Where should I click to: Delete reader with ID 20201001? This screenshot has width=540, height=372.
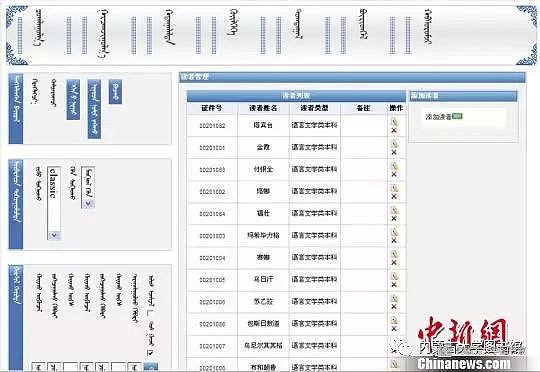tap(394, 153)
